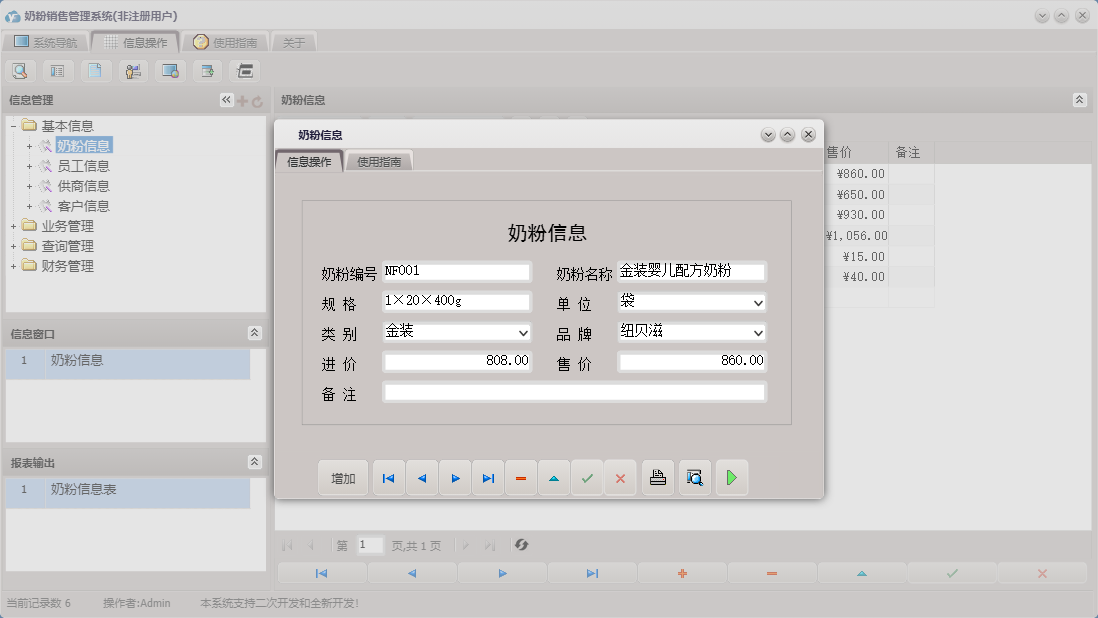
Task: Select the search icon on the top toolbar
Action: [20, 70]
